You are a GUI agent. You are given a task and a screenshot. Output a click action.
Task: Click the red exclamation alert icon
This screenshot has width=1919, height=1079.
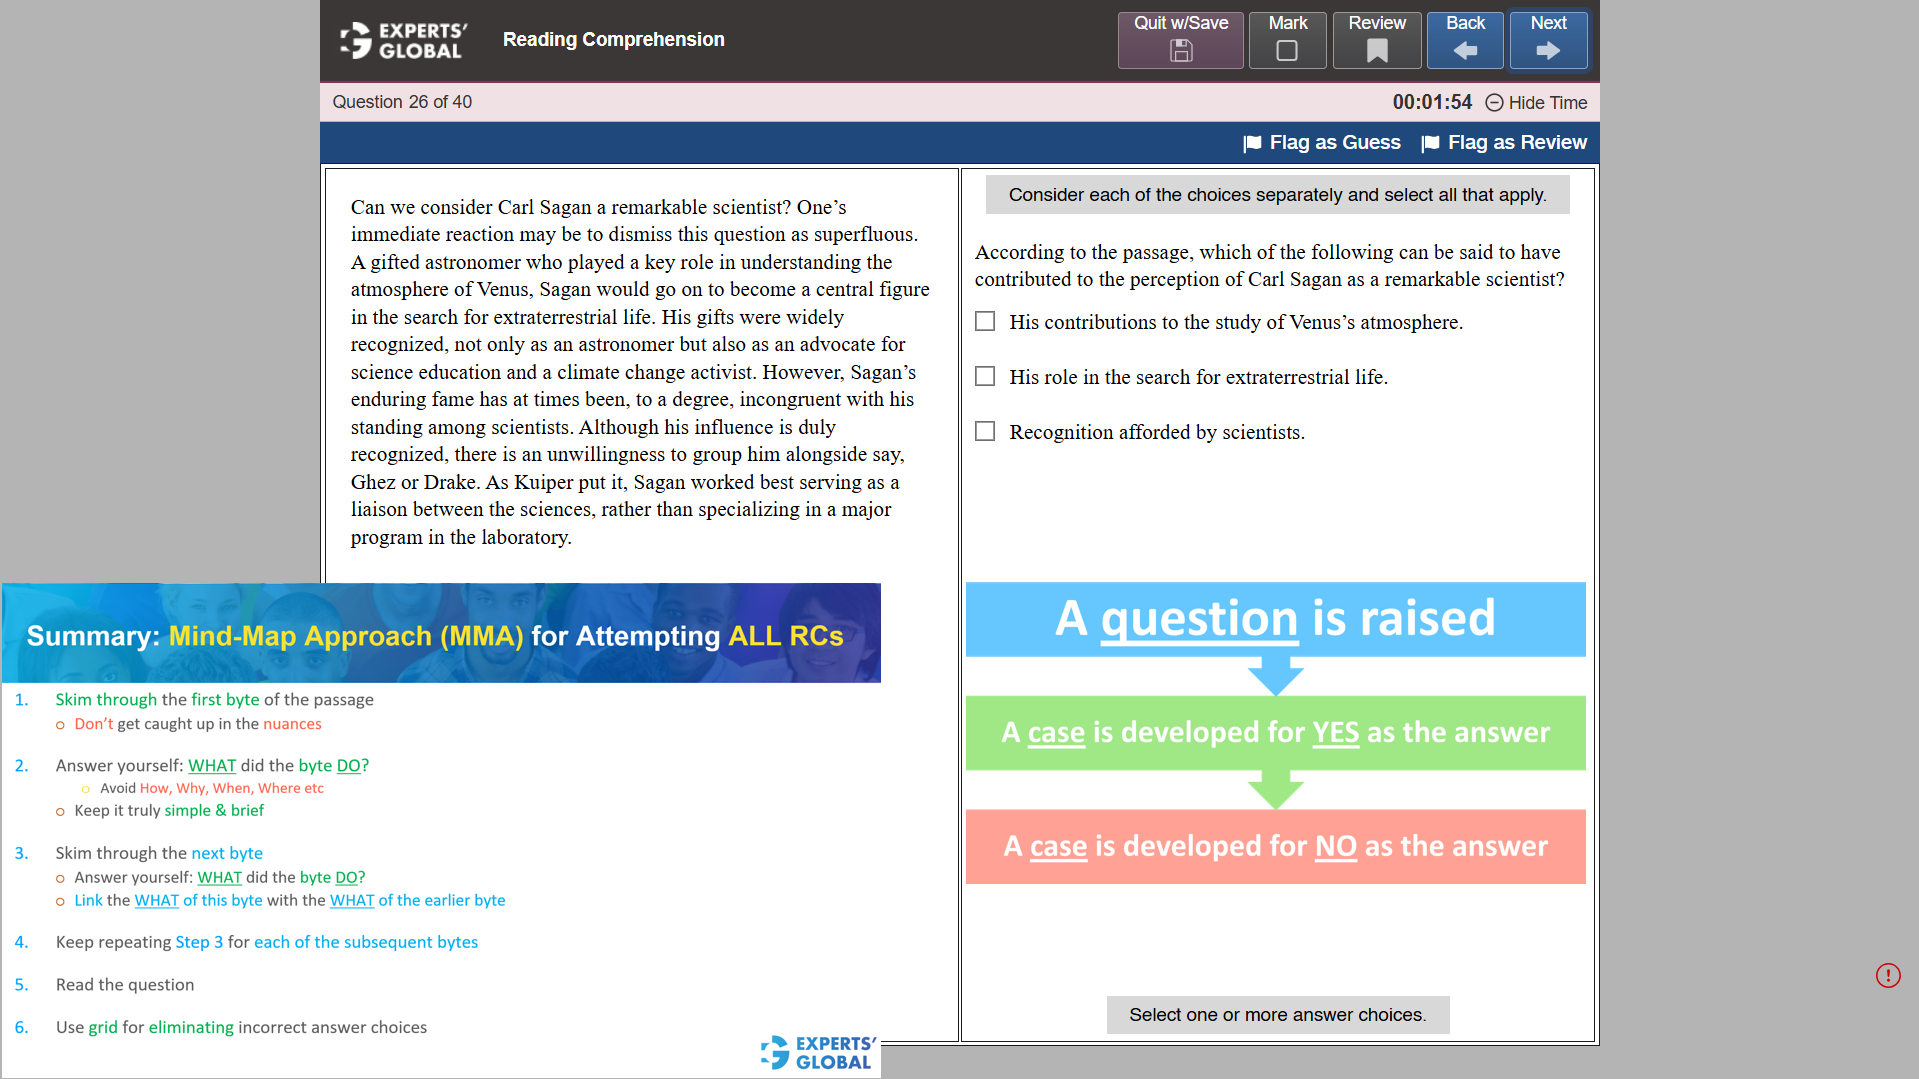[1888, 975]
